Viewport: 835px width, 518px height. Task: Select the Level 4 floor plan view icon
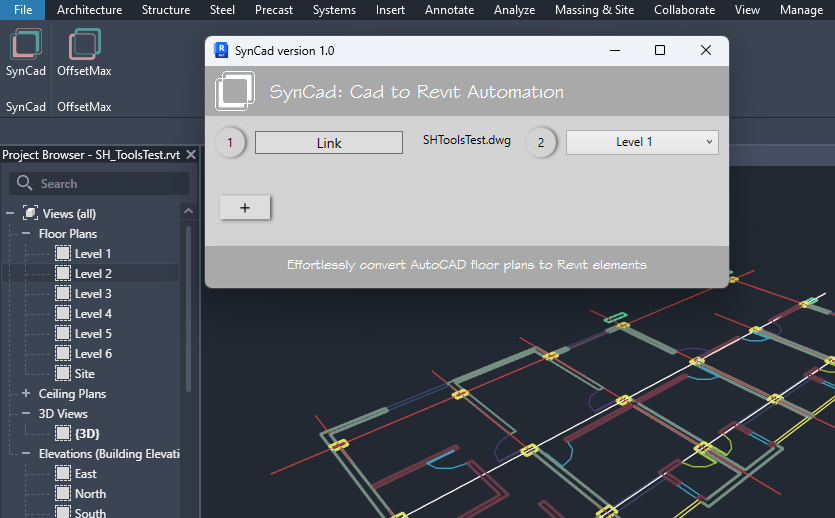point(63,314)
